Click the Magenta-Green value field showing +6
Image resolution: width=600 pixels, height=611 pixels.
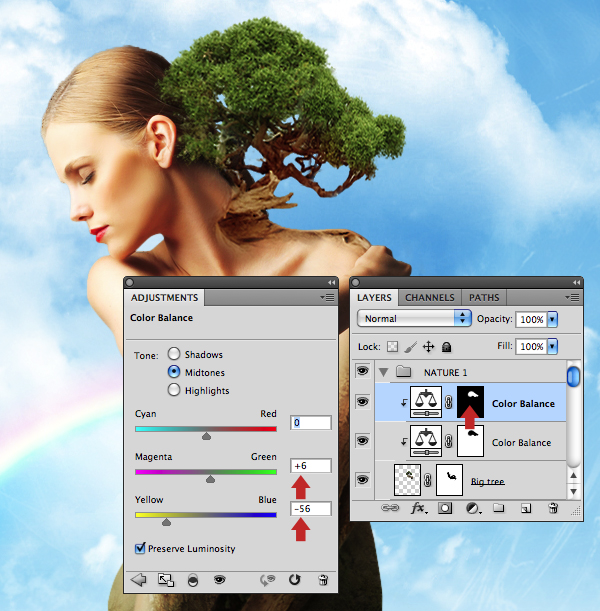coord(311,465)
